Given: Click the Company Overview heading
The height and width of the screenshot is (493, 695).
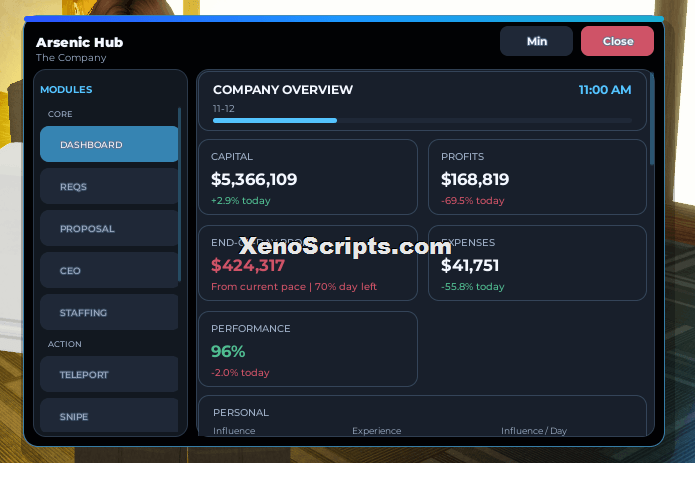Looking at the screenshot, I should pos(283,90).
